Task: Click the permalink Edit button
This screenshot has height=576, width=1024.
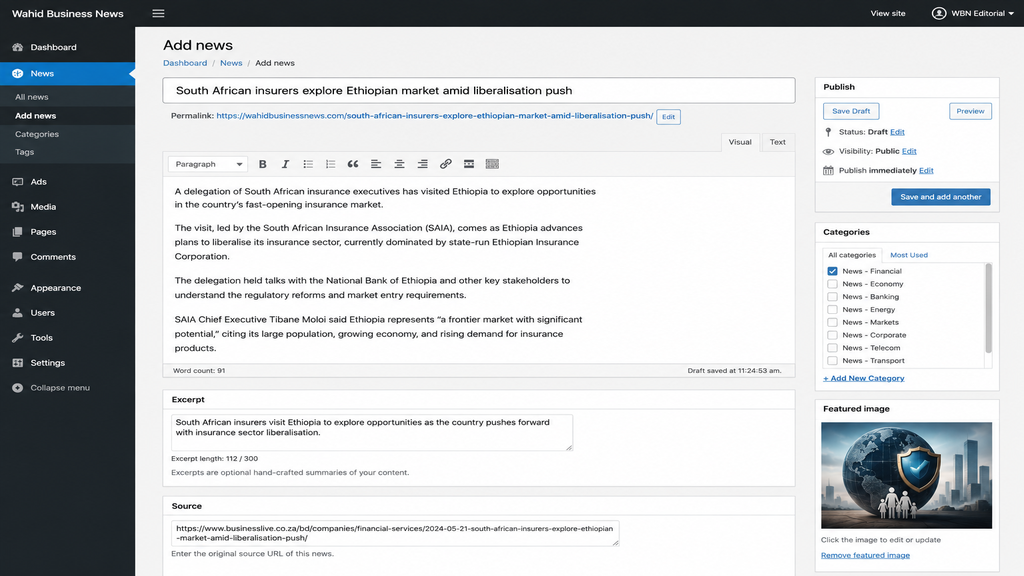Action: [668, 117]
